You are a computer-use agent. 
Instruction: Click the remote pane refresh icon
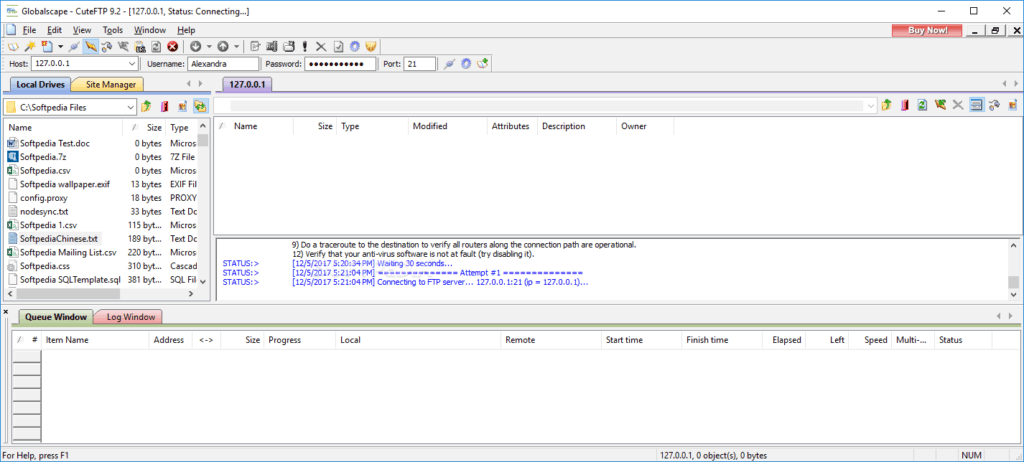pos(922,105)
